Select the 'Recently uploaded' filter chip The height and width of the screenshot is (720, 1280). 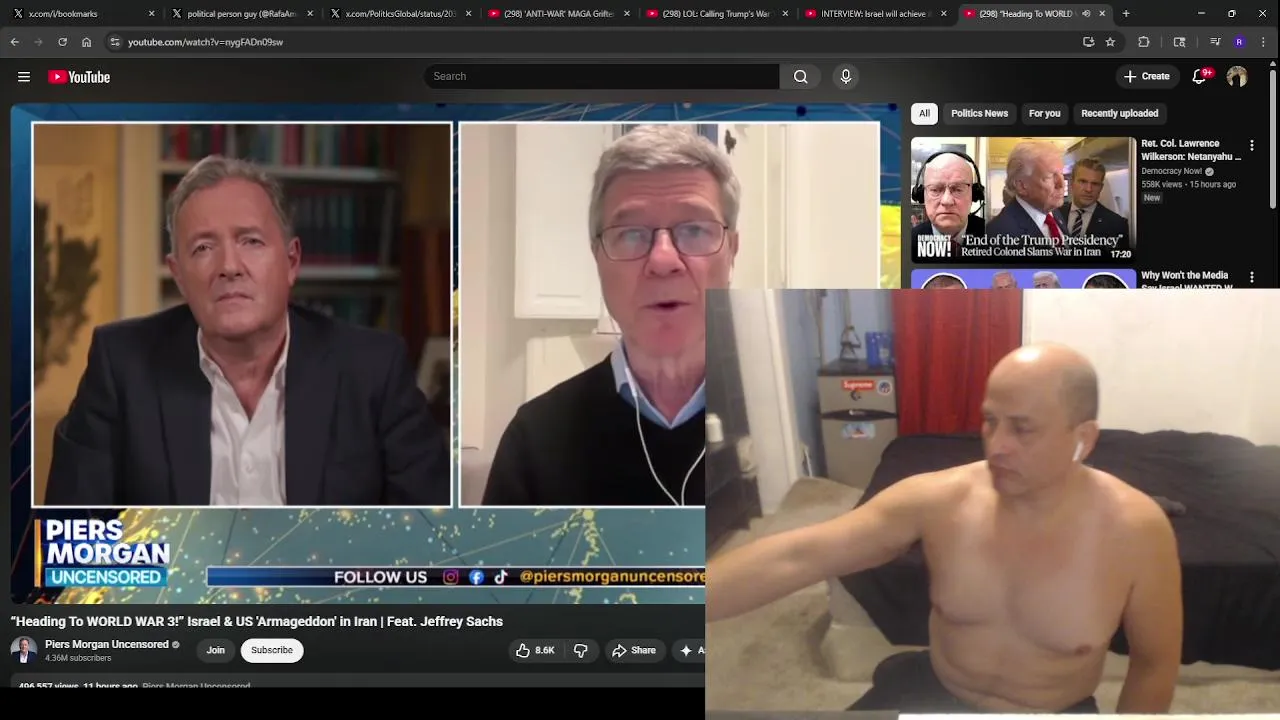click(x=1119, y=113)
